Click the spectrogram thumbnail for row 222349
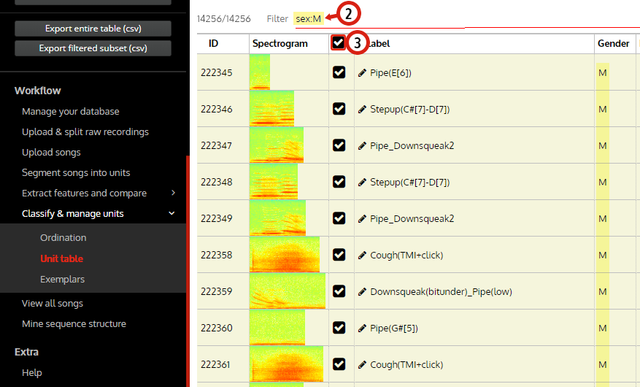 point(278,218)
